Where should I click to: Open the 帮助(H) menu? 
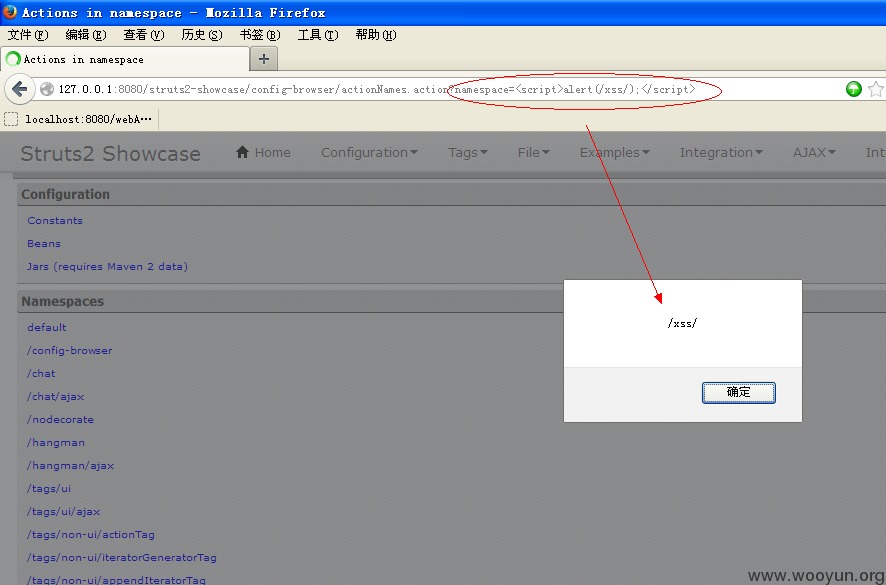click(x=376, y=35)
